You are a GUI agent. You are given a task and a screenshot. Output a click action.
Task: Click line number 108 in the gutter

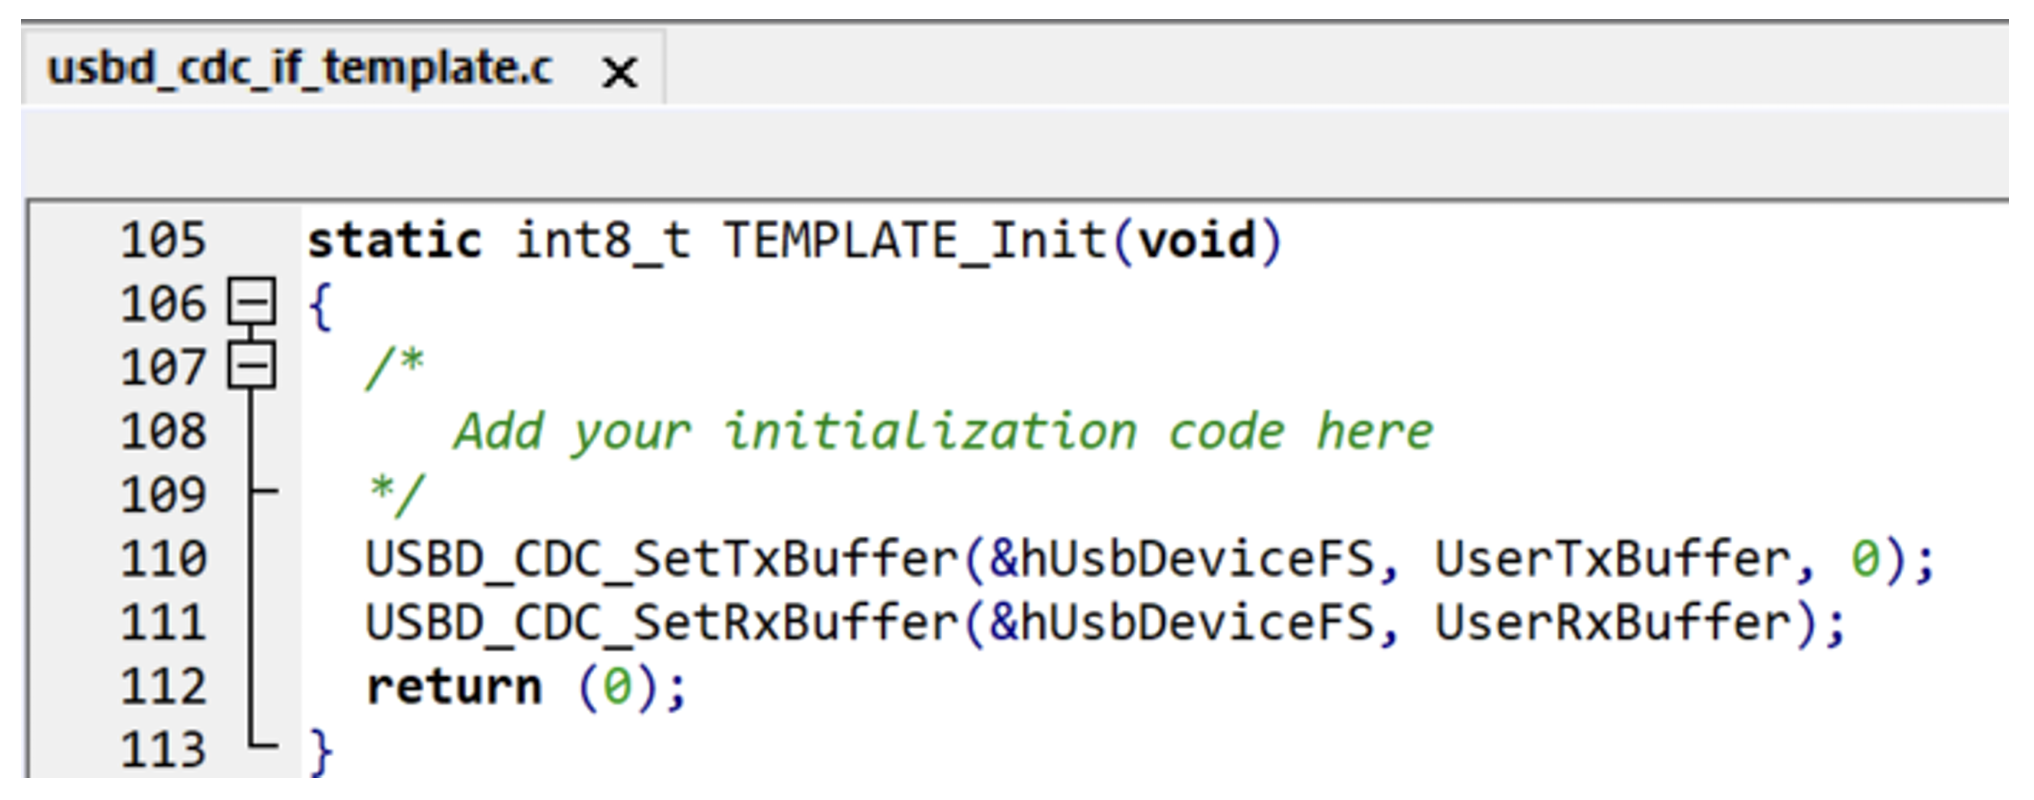click(163, 431)
